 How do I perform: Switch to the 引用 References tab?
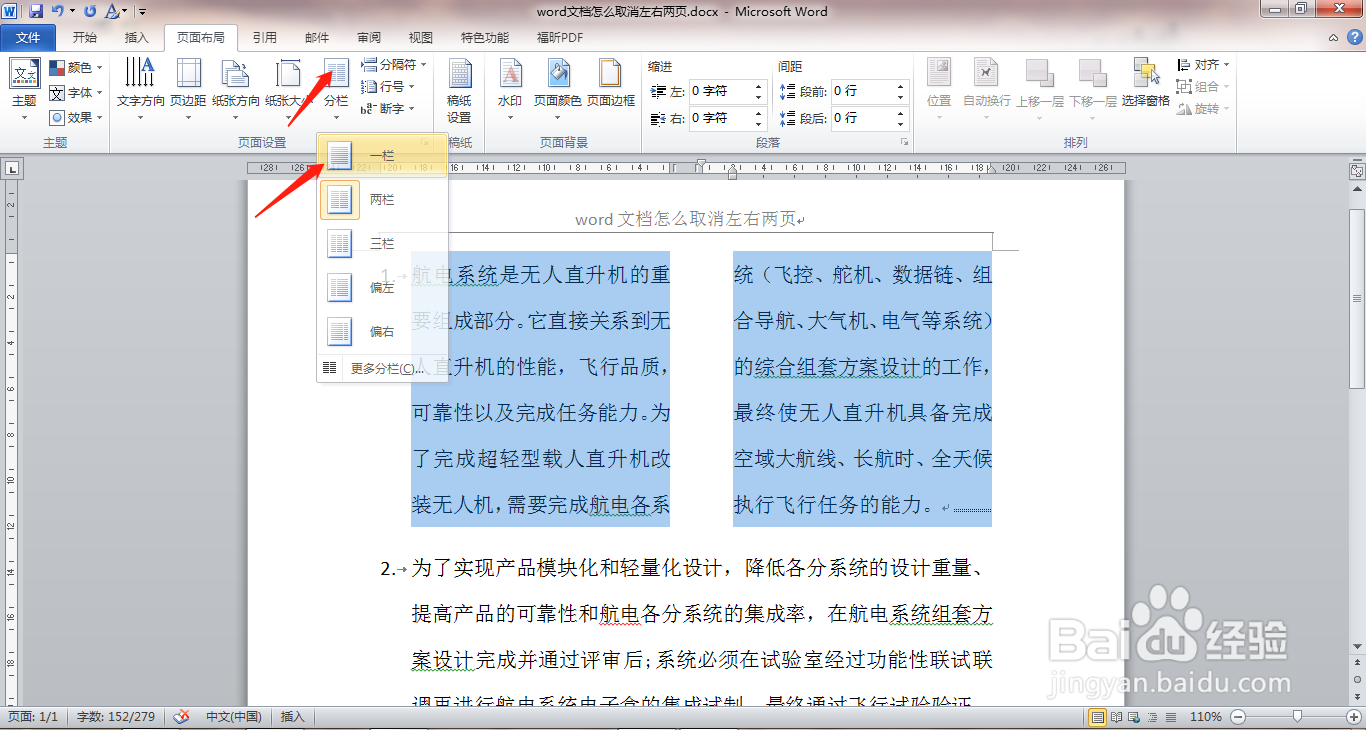(x=265, y=38)
